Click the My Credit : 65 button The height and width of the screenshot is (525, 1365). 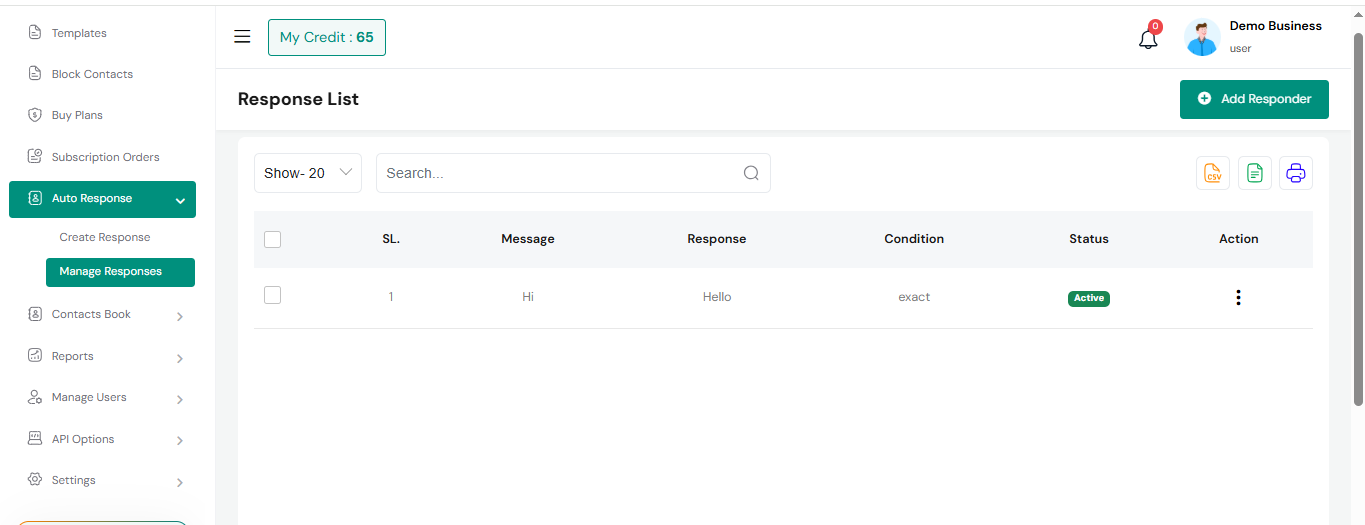point(327,37)
